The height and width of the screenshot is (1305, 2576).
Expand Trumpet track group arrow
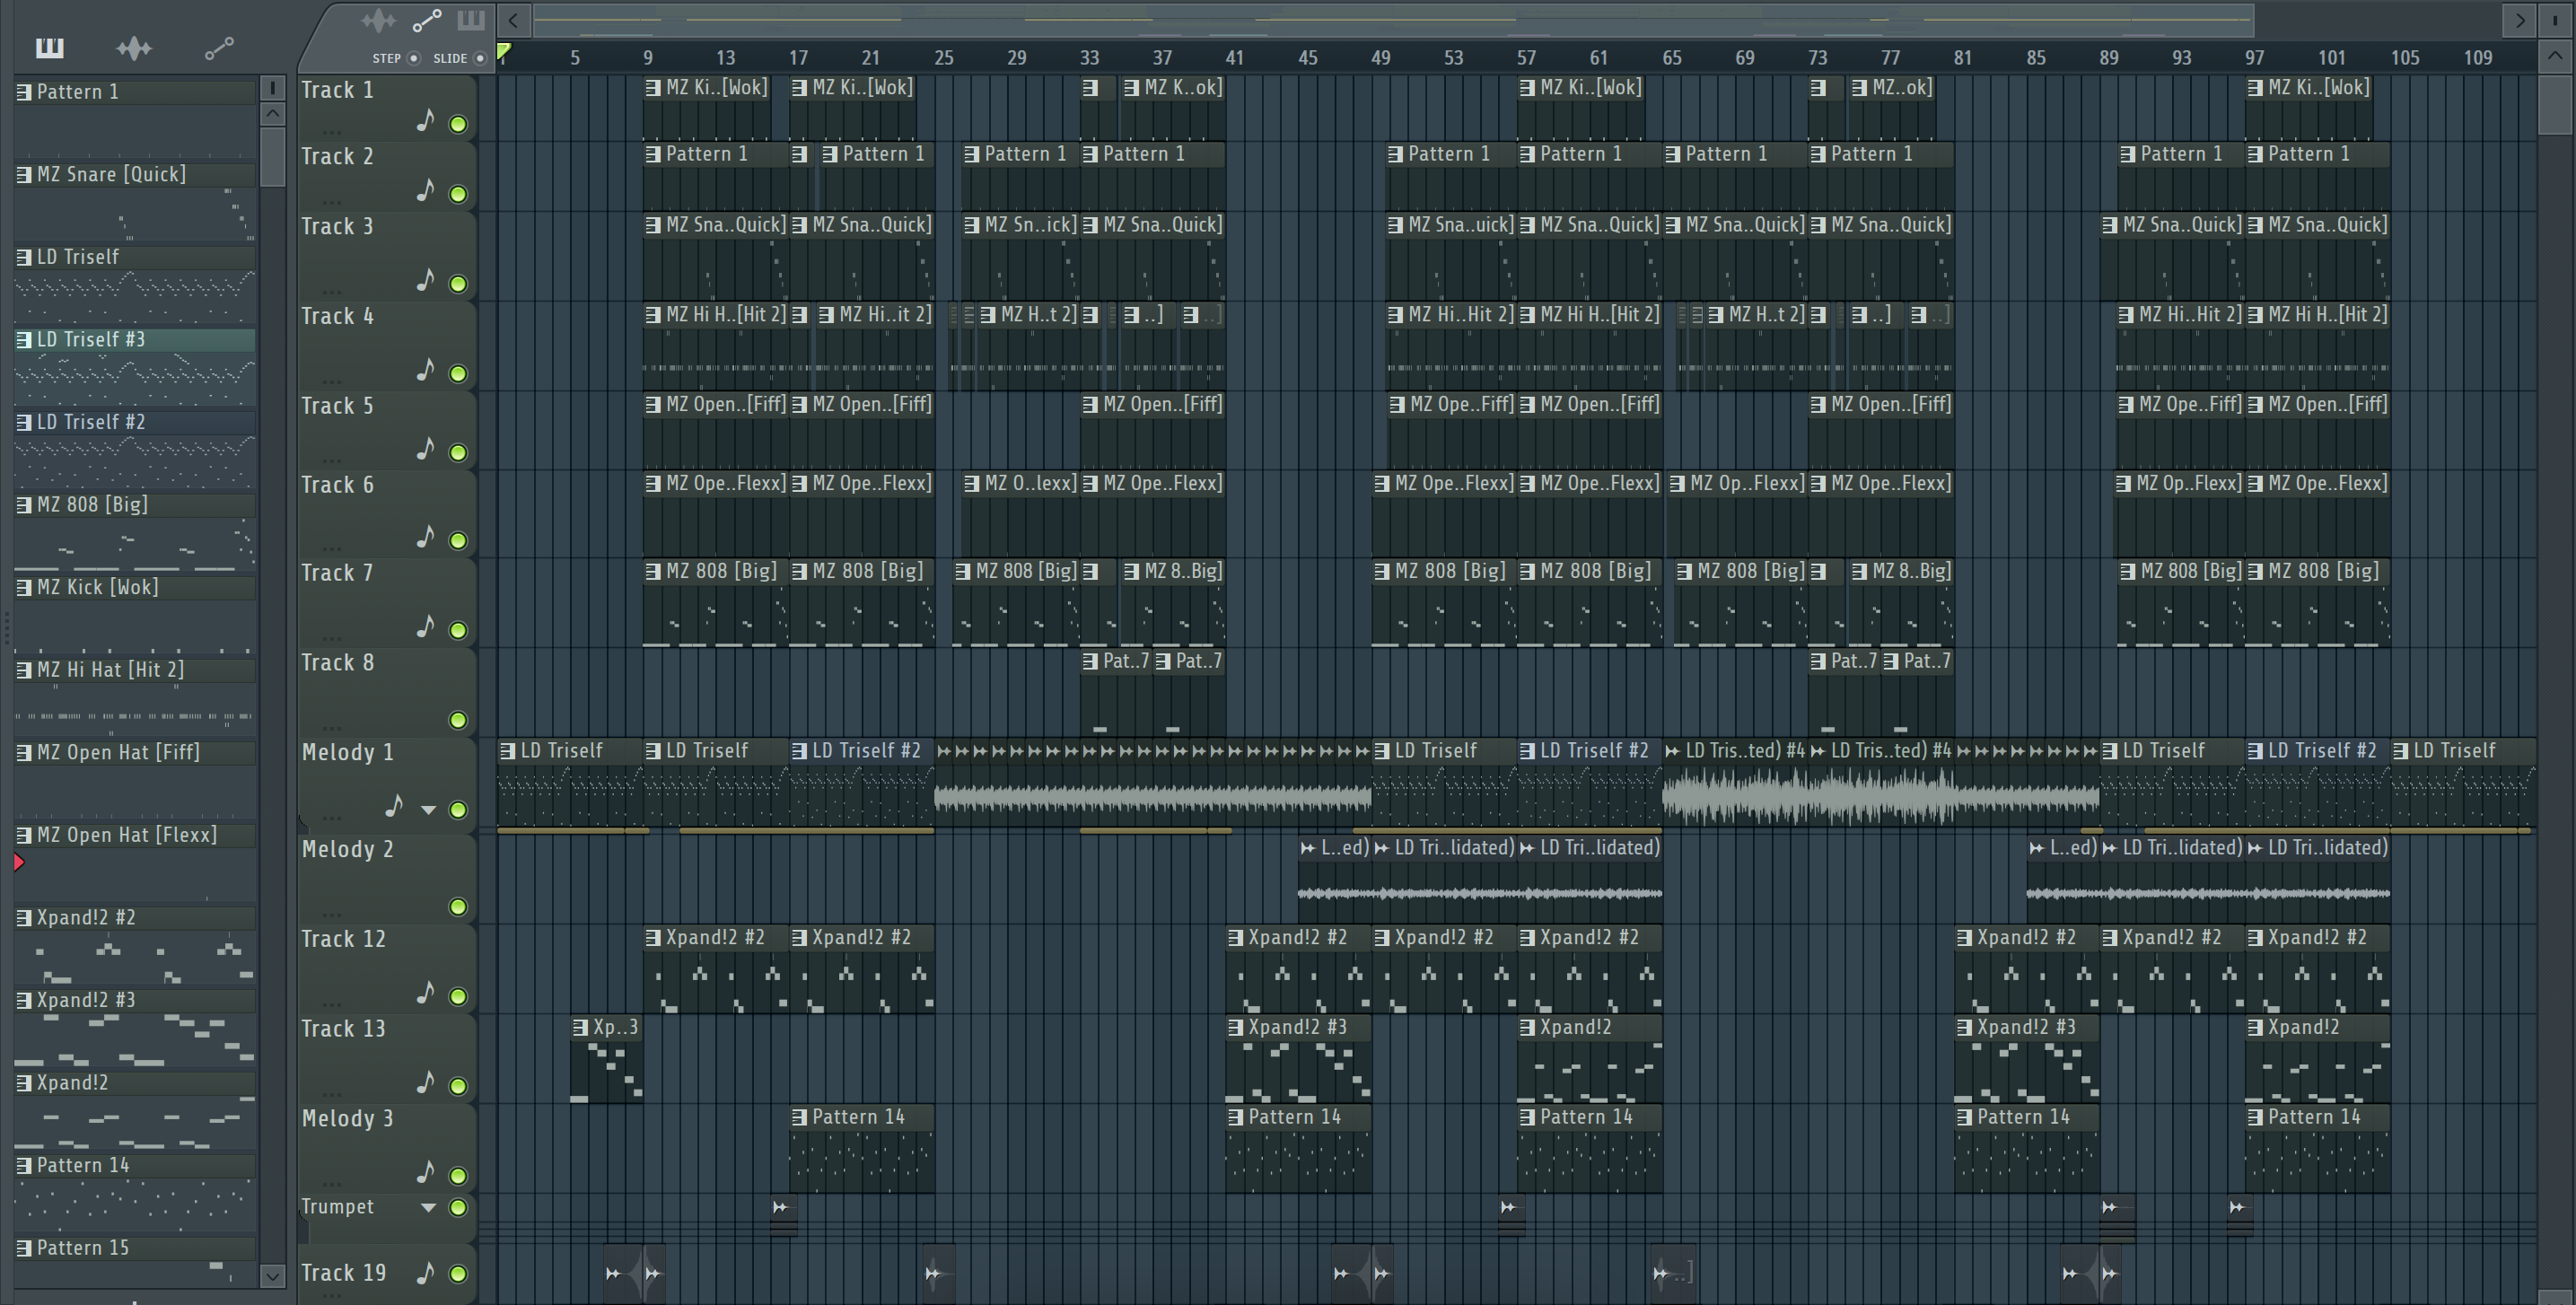click(428, 1207)
